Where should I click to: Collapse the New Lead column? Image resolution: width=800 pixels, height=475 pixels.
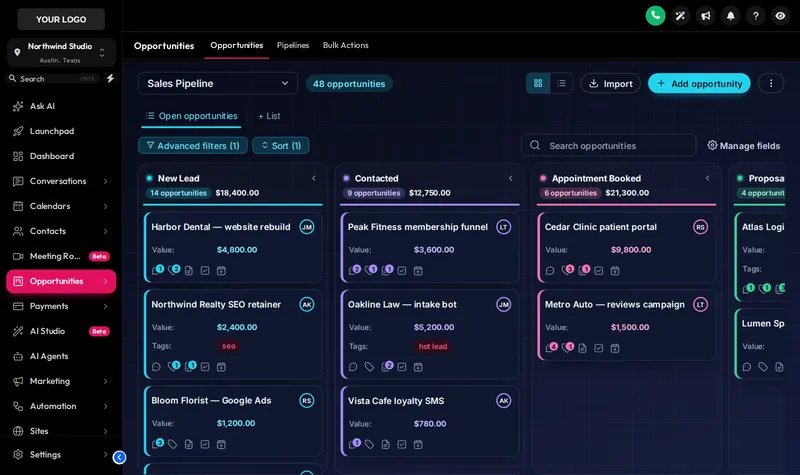314,178
